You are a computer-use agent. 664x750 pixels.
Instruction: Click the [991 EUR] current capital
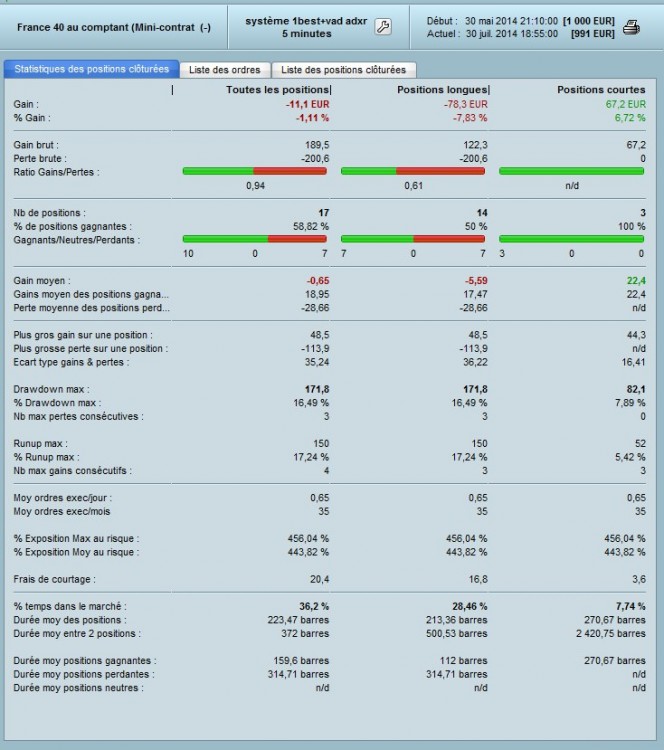click(x=593, y=33)
